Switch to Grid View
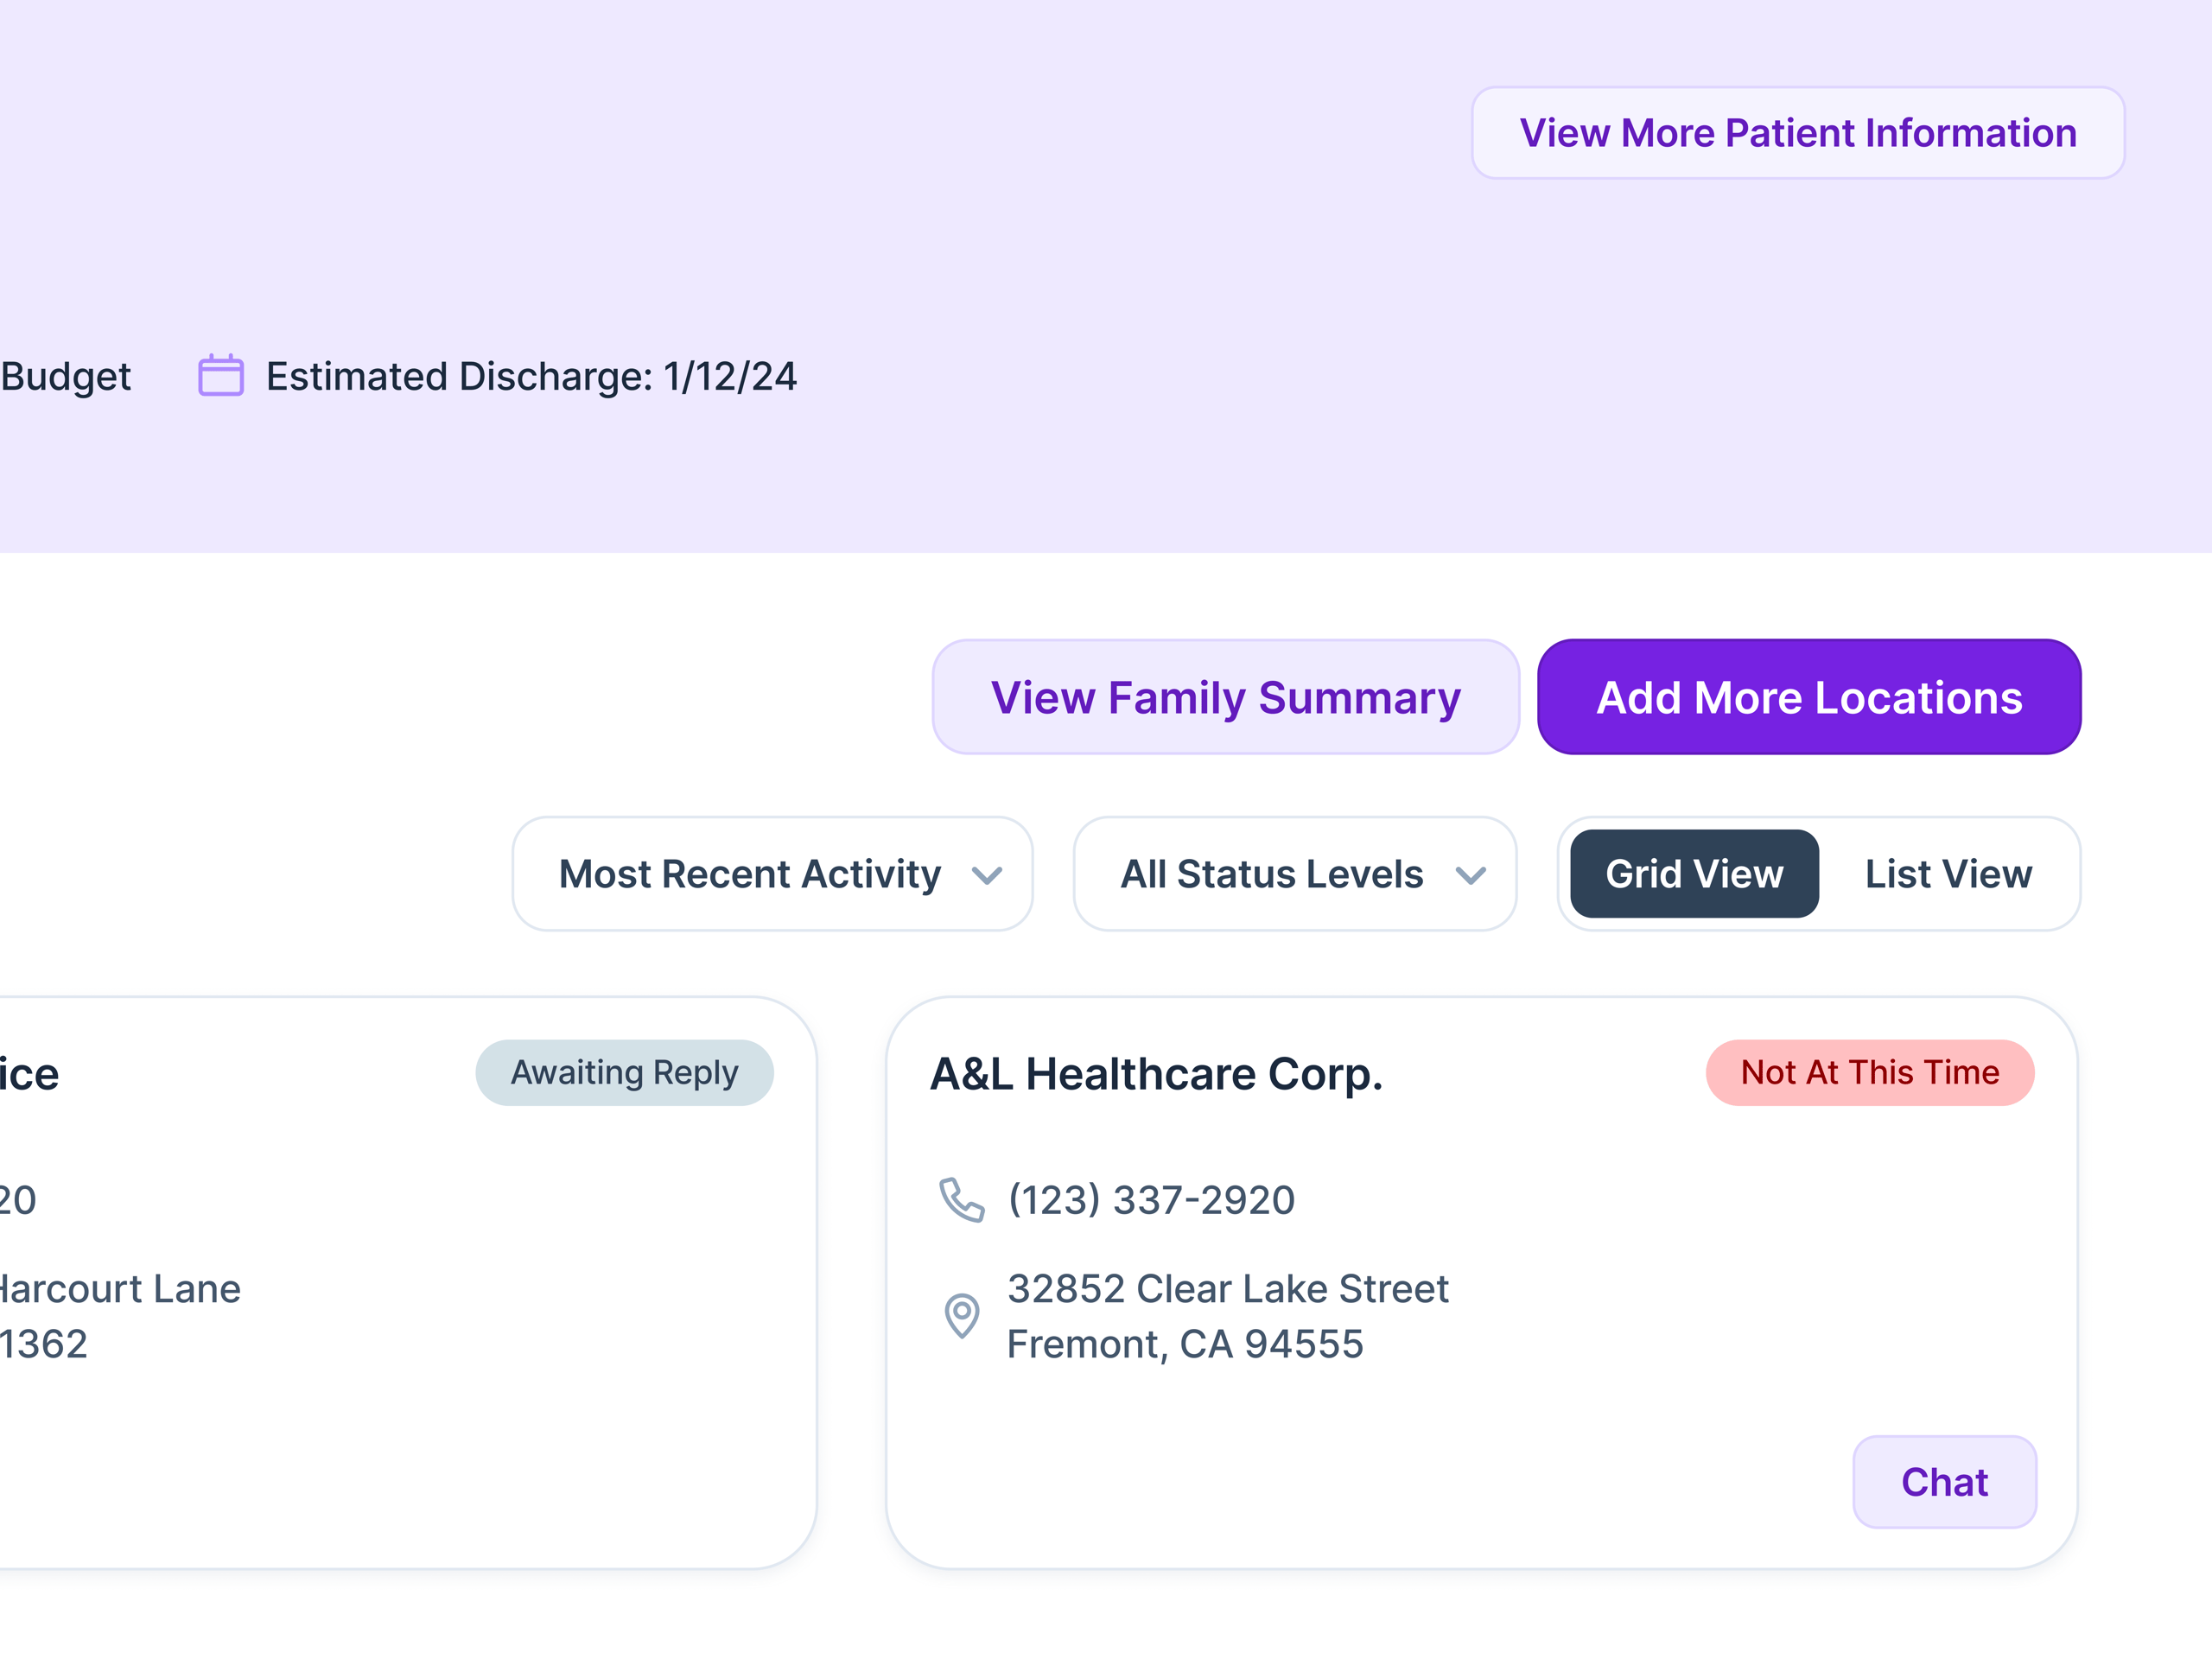 [1695, 874]
